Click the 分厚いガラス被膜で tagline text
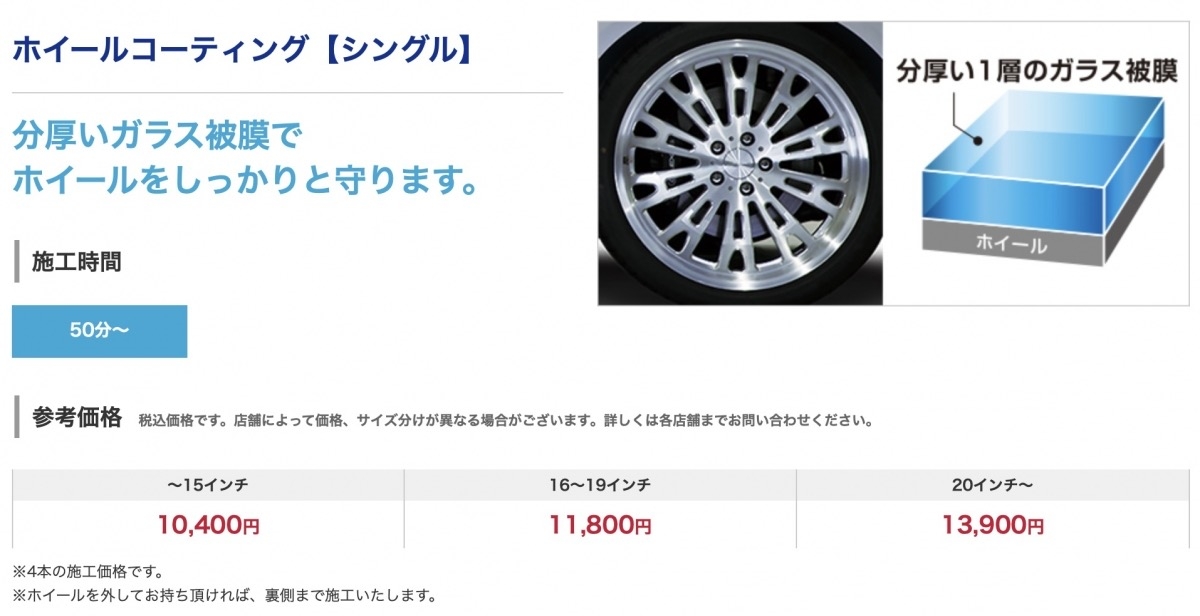Viewport: 1200px width, 616px height. (157, 136)
